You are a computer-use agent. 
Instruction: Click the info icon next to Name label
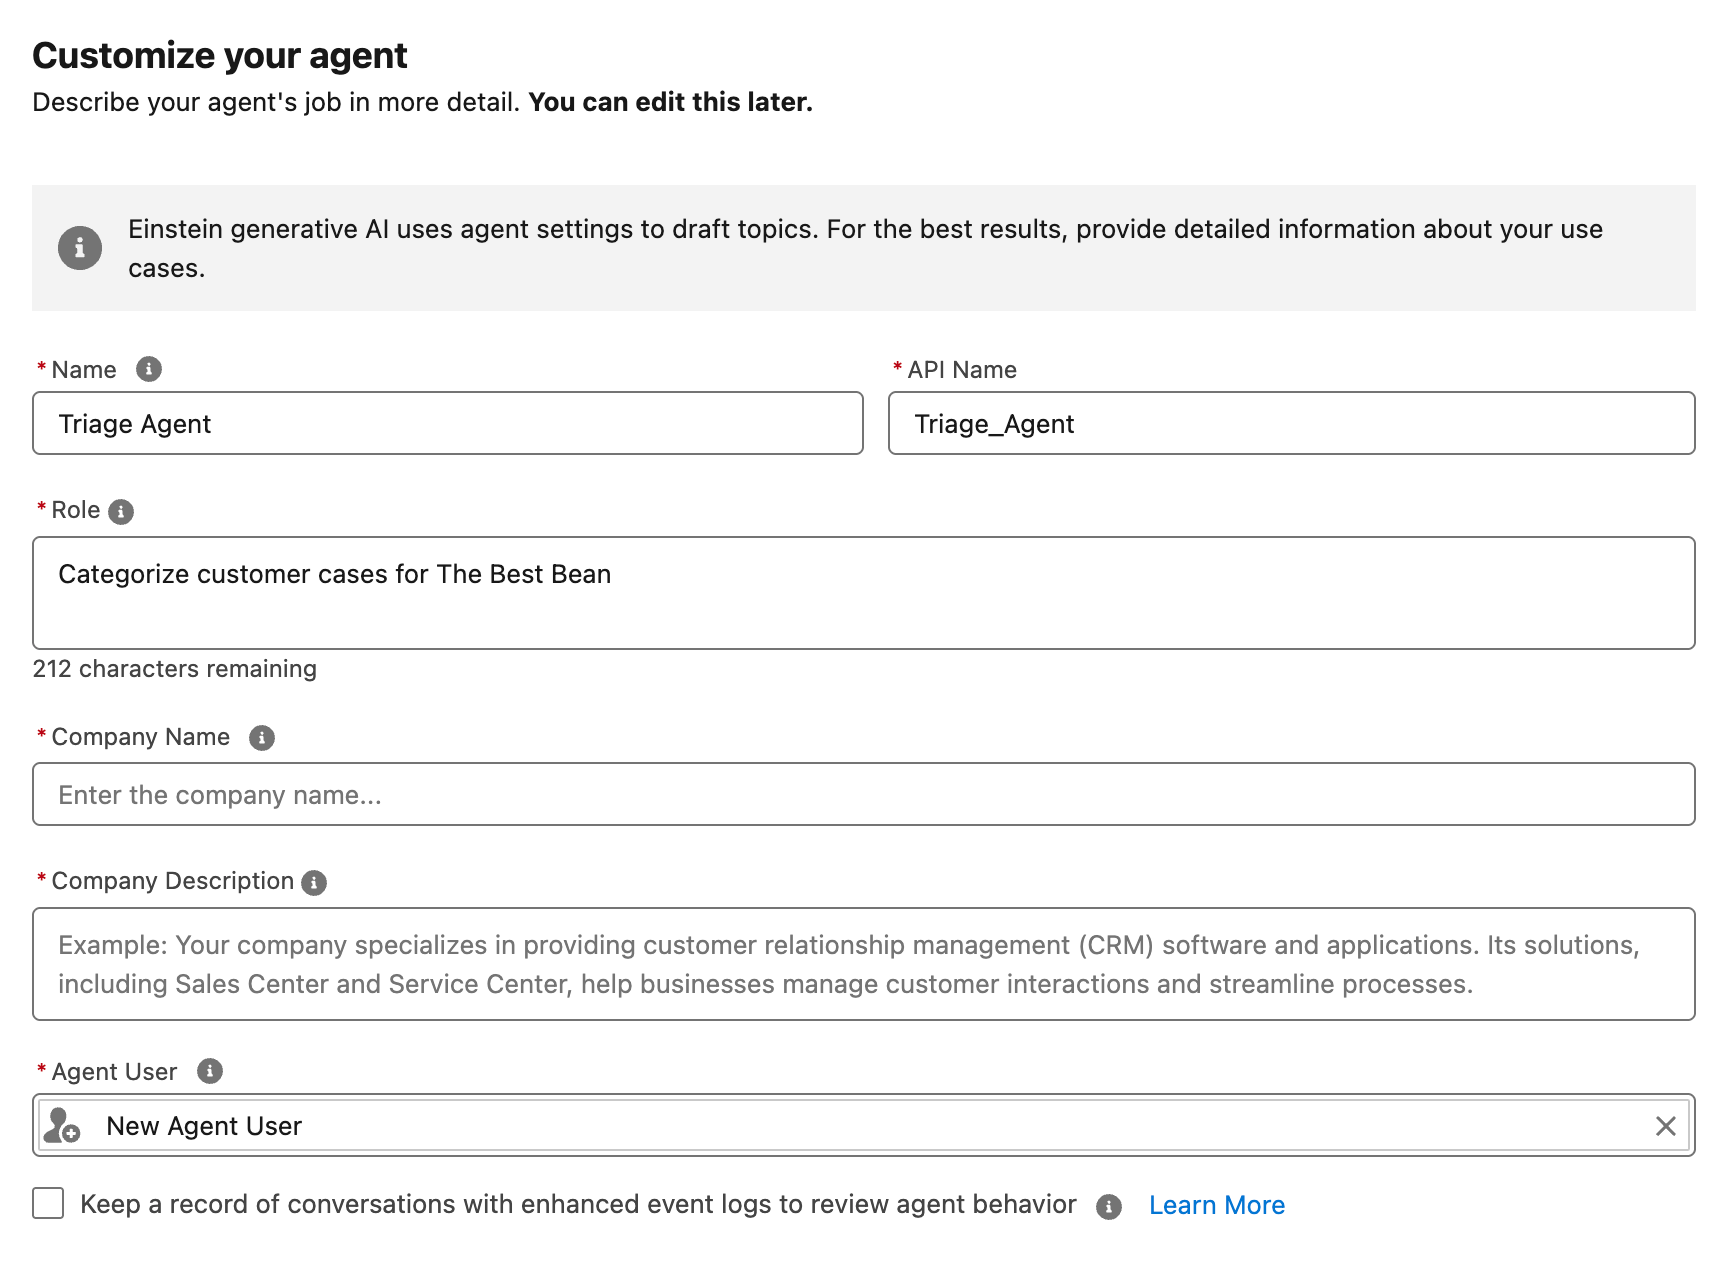pyautogui.click(x=149, y=369)
